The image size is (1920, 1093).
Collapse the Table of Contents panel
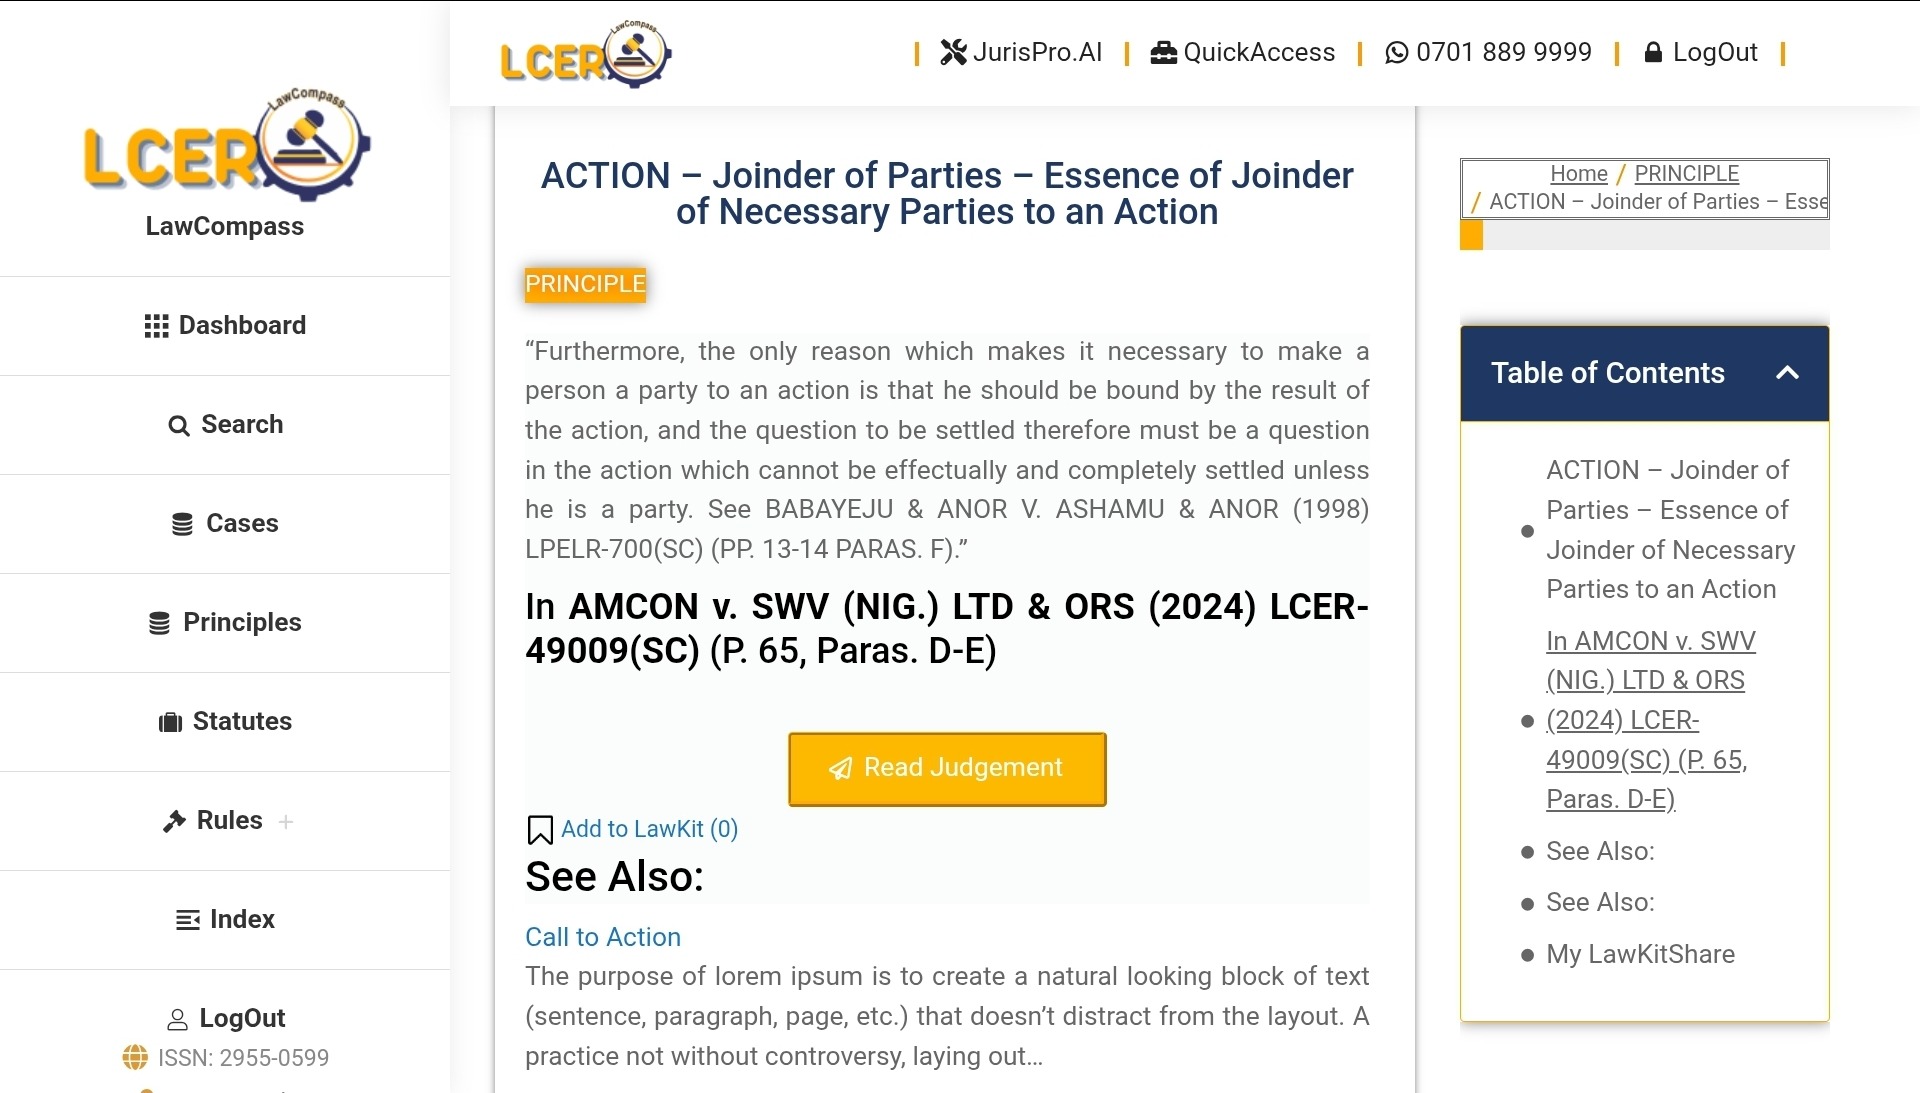pyautogui.click(x=1787, y=373)
